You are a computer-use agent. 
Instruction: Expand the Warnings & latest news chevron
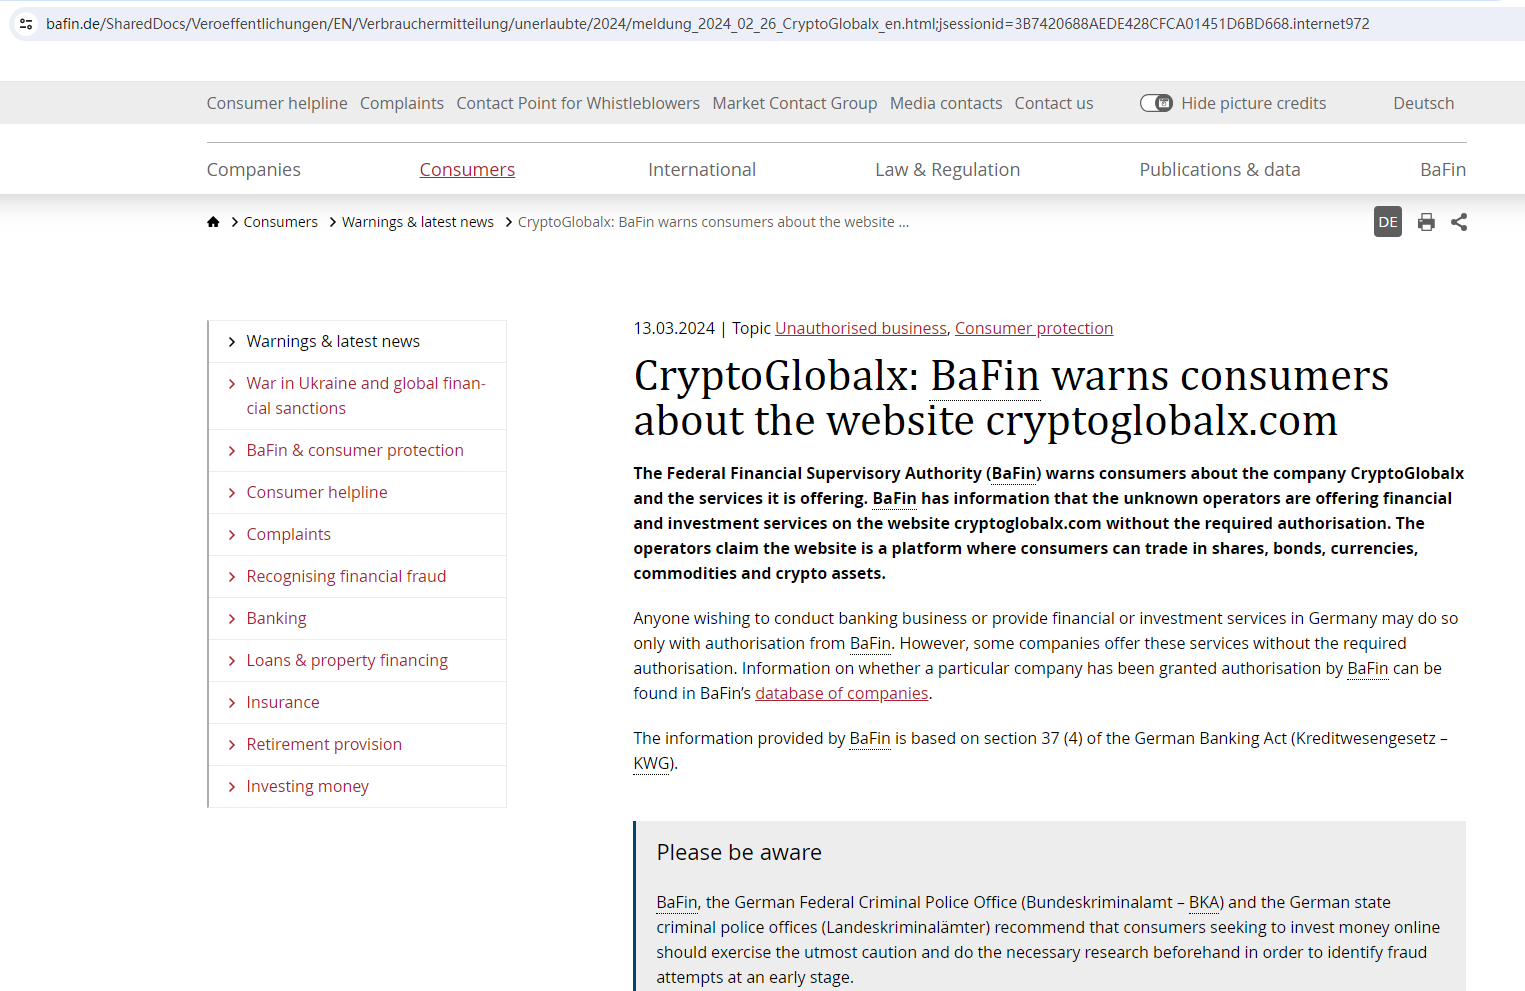coord(232,342)
